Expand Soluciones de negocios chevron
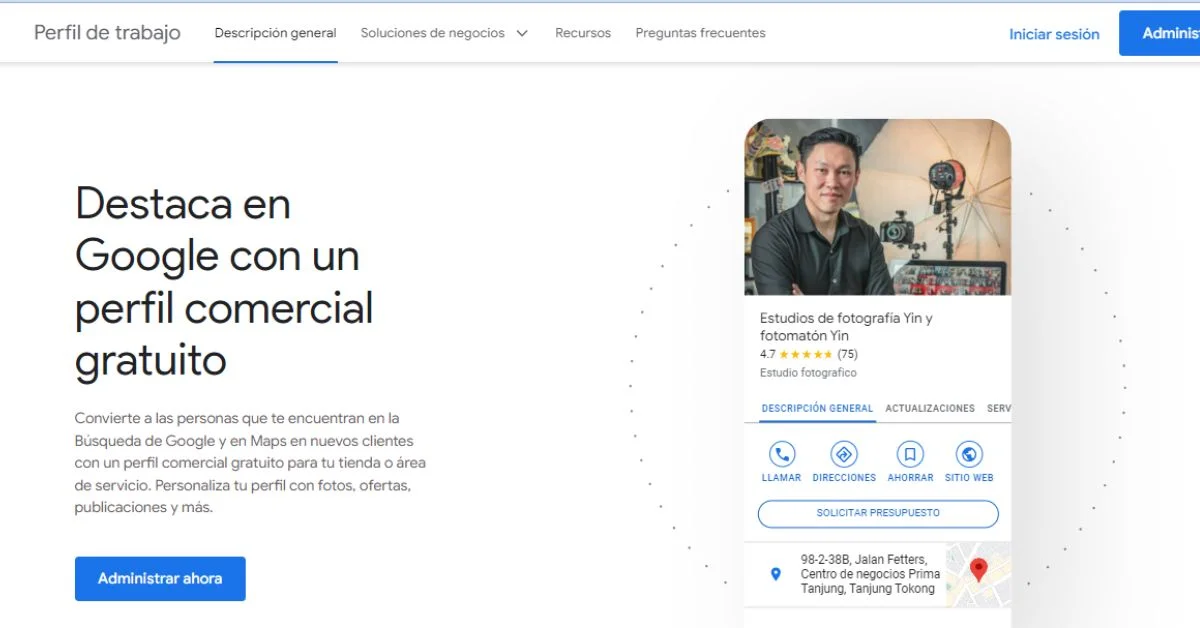The width and height of the screenshot is (1200, 628). tap(522, 33)
